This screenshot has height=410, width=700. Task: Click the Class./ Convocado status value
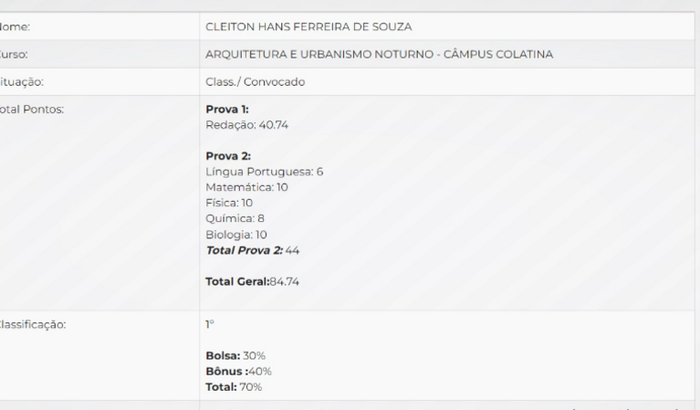tap(255, 81)
